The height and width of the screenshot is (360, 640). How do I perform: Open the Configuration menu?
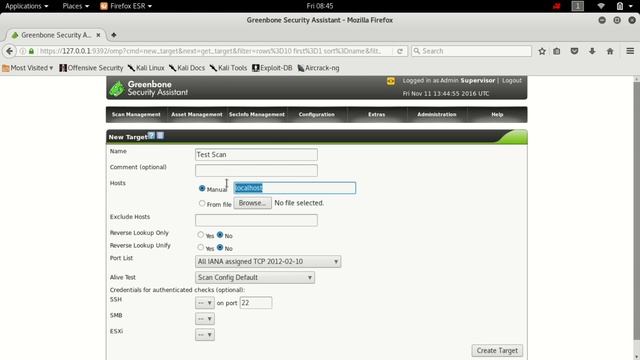pyautogui.click(x=317, y=115)
